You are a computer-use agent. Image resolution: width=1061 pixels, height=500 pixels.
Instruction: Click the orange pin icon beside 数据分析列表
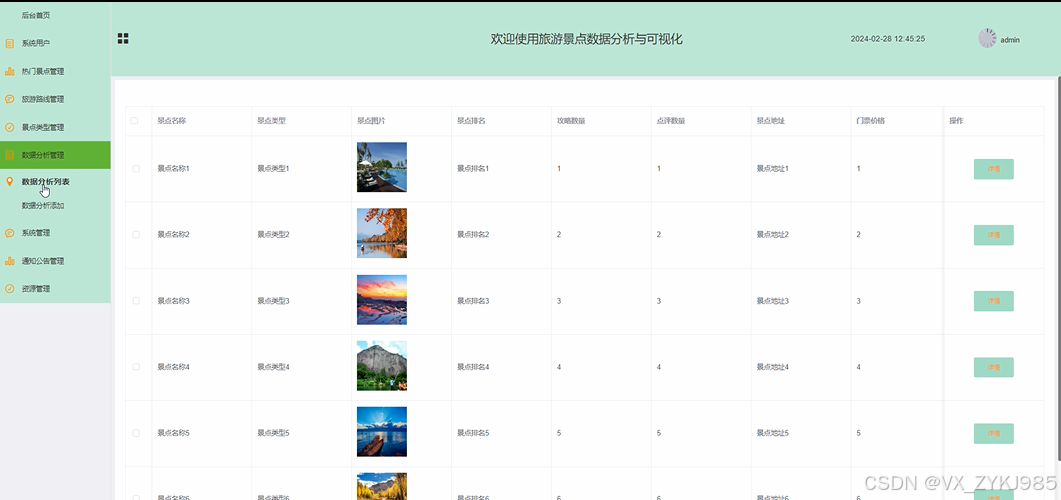click(9, 181)
